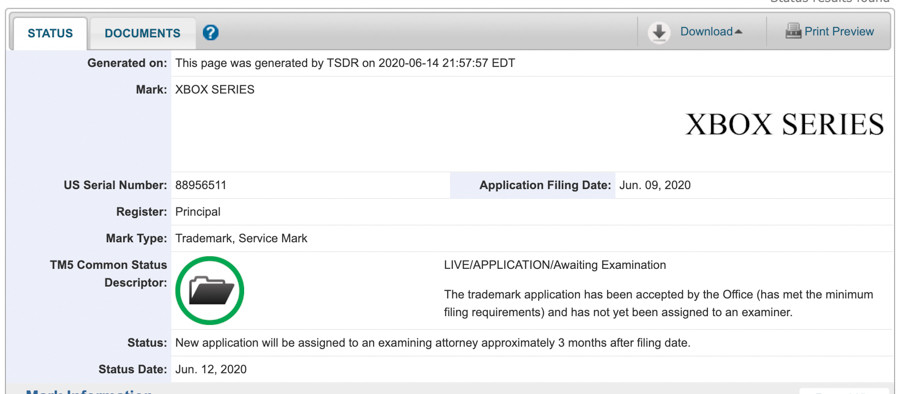Switch to the DOCUMENTS tab
The width and height of the screenshot is (900, 394).
[142, 33]
